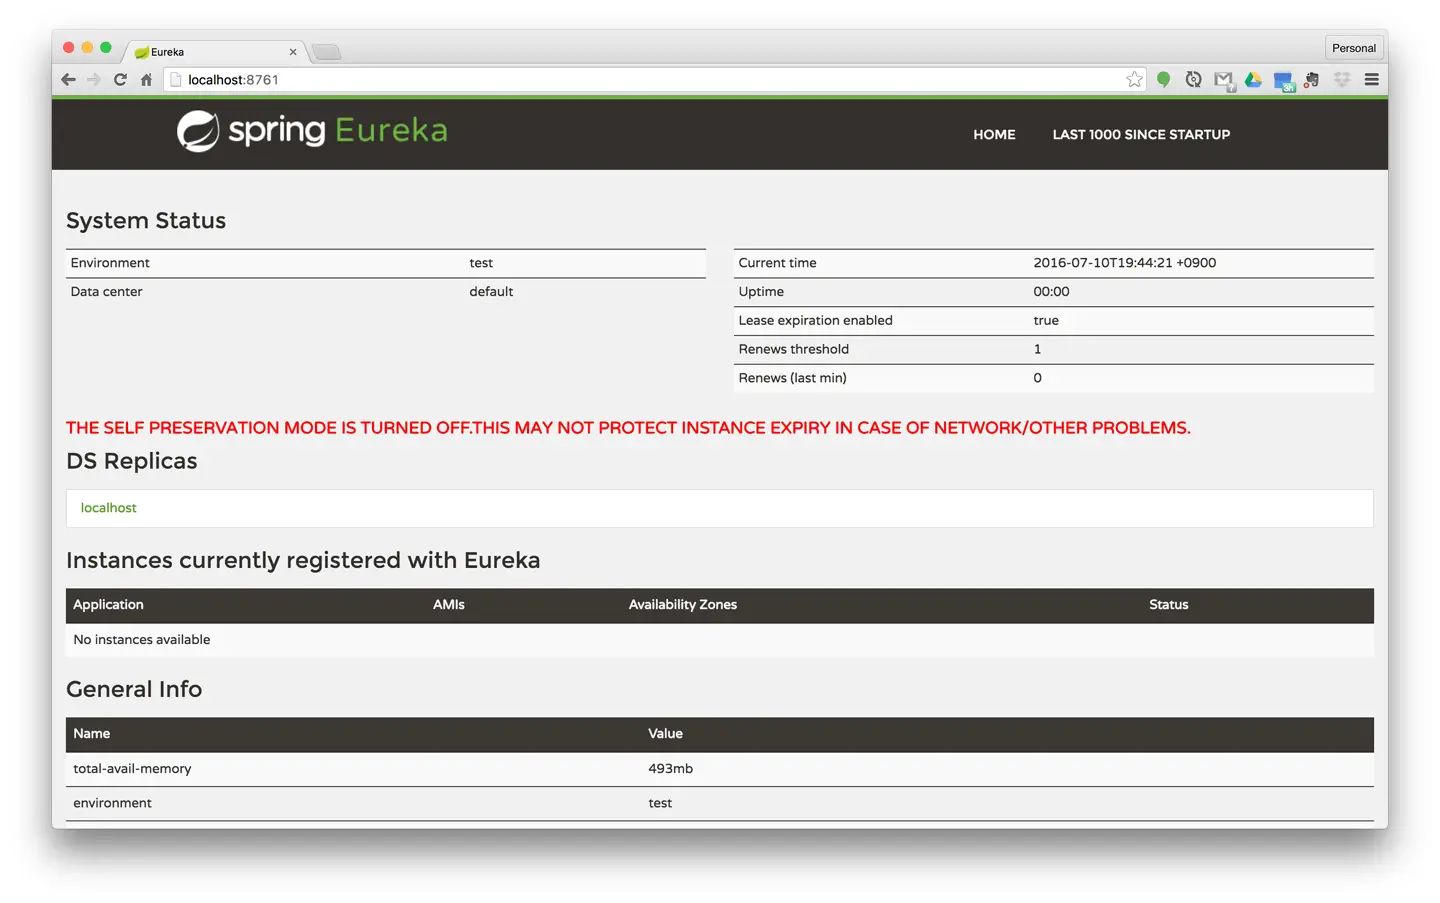Reload the Eureka page
Screen dimensions: 1440x903
click(120, 80)
